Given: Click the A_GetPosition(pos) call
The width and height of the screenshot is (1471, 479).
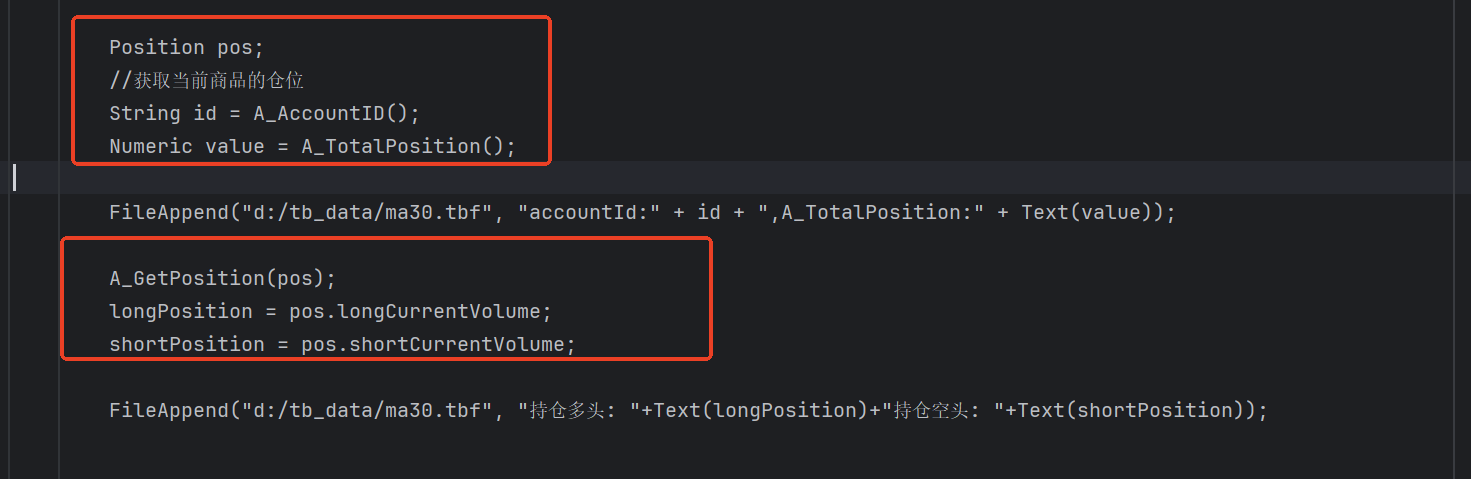Looking at the screenshot, I should coord(222,278).
